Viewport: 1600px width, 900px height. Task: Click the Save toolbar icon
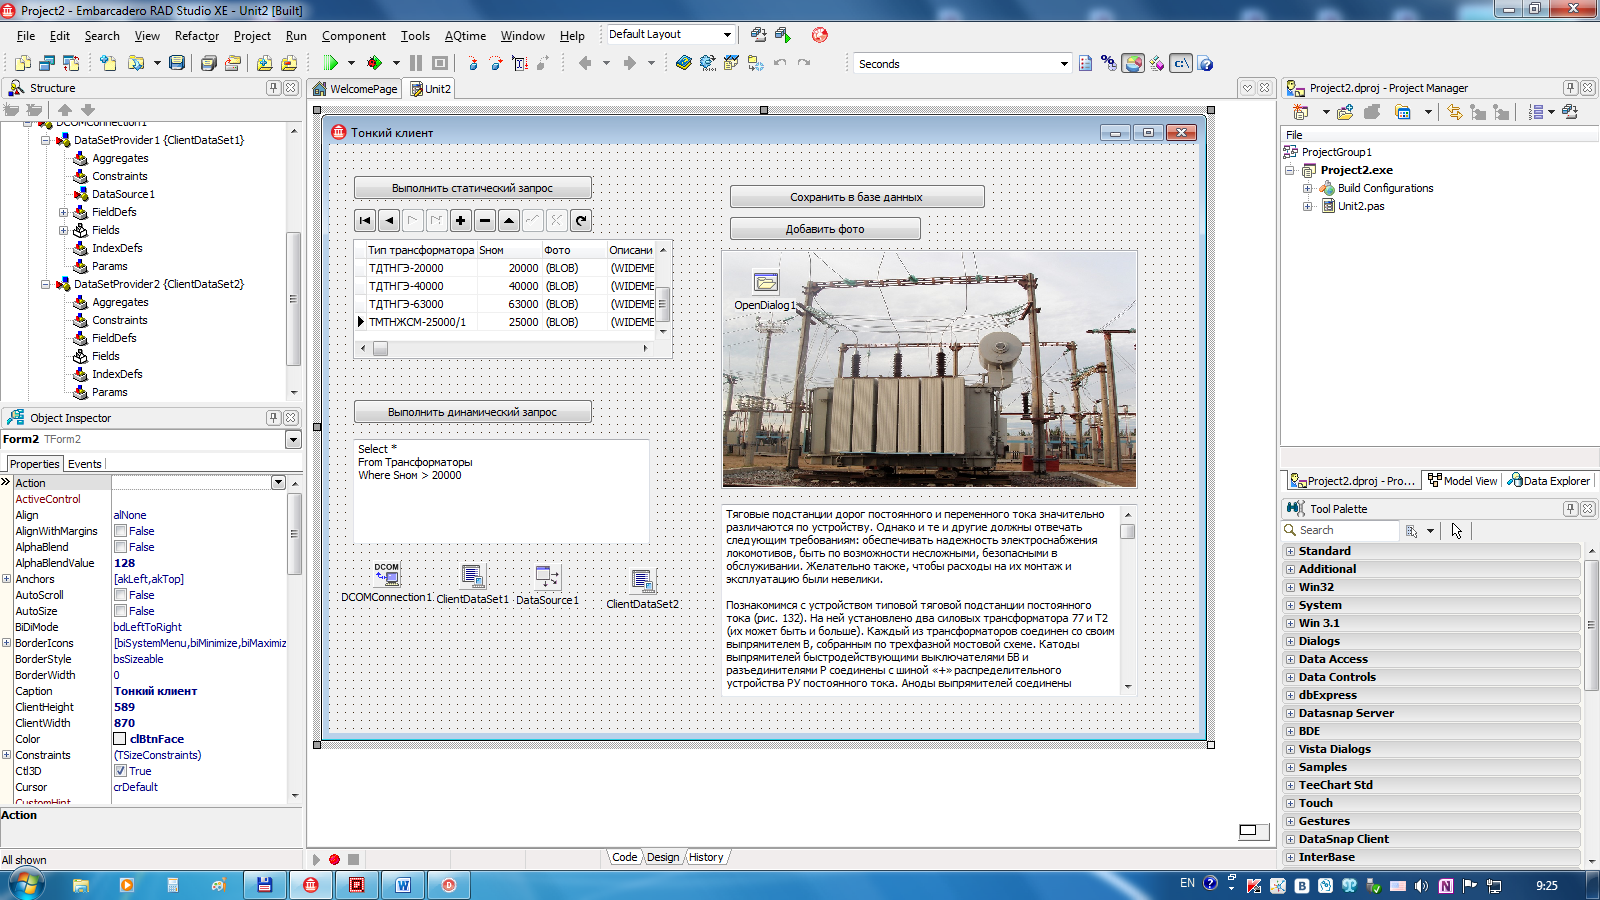[177, 63]
